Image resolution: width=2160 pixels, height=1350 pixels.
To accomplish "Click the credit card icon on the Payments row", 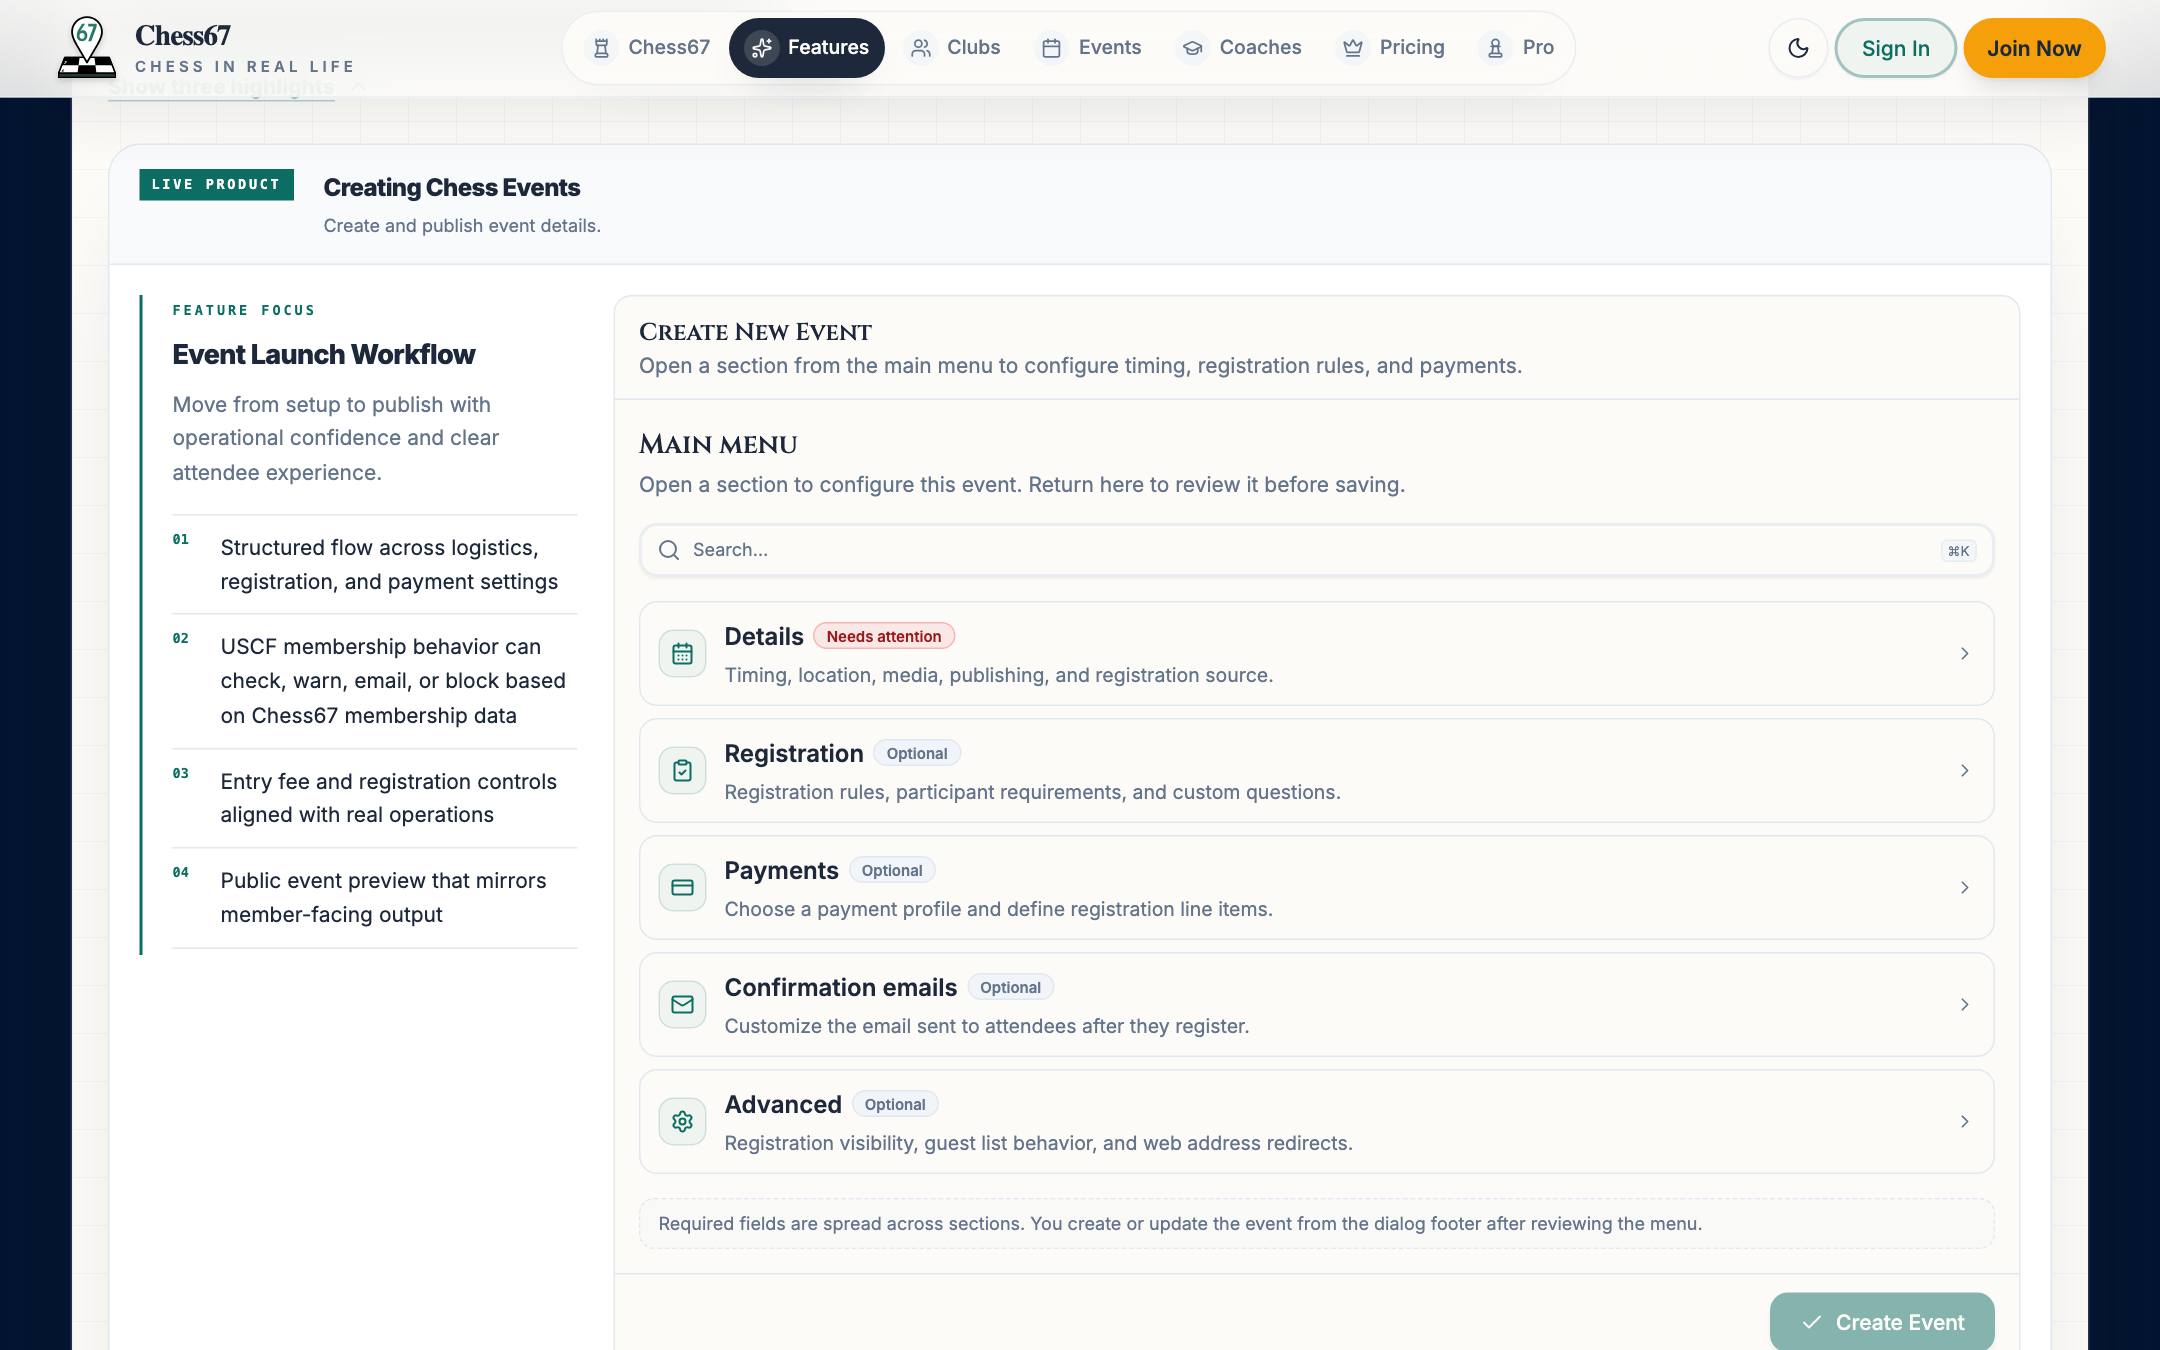I will [682, 888].
